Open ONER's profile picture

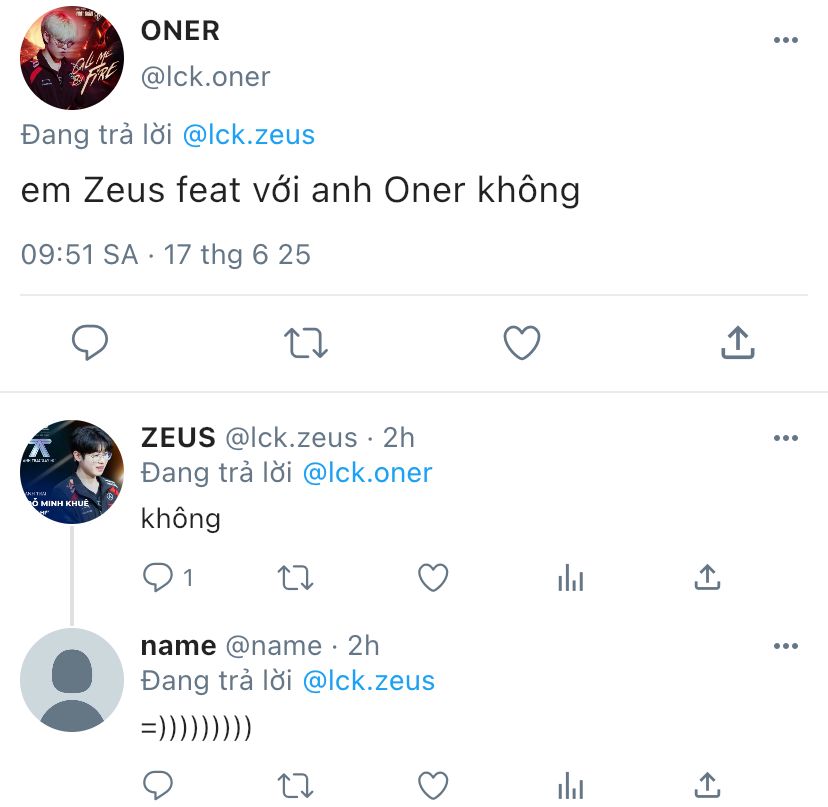tap(72, 57)
